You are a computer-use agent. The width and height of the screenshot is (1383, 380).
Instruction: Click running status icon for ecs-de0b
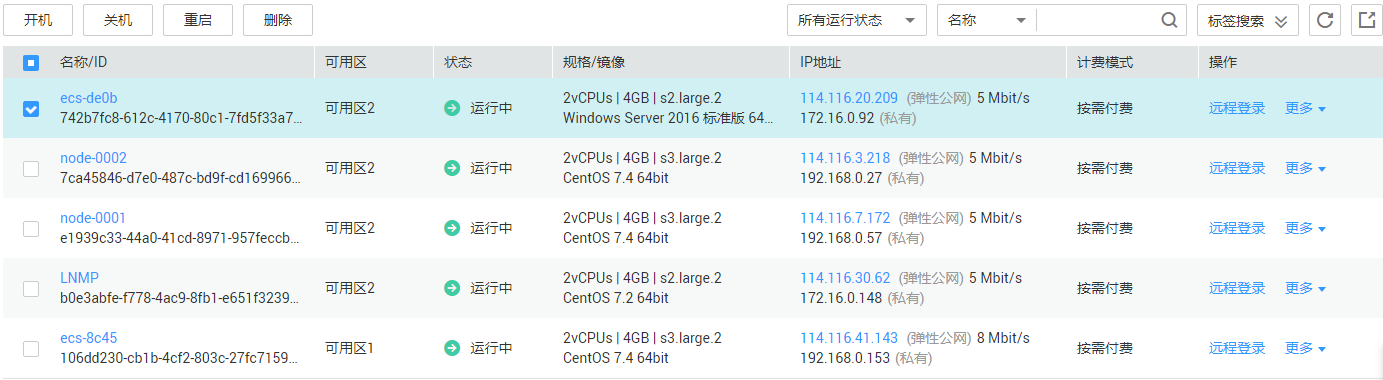(x=453, y=108)
